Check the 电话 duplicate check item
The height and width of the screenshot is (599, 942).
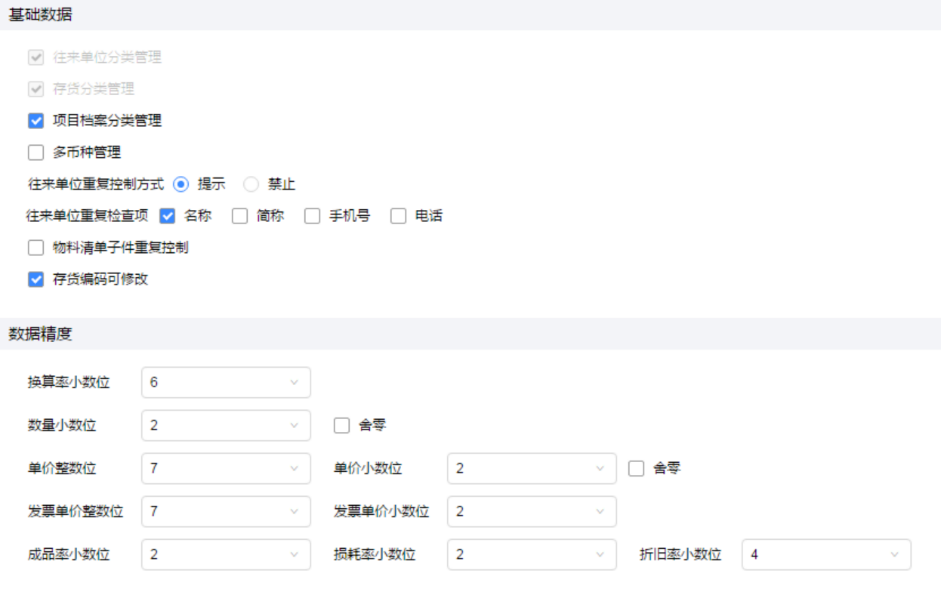coord(398,216)
